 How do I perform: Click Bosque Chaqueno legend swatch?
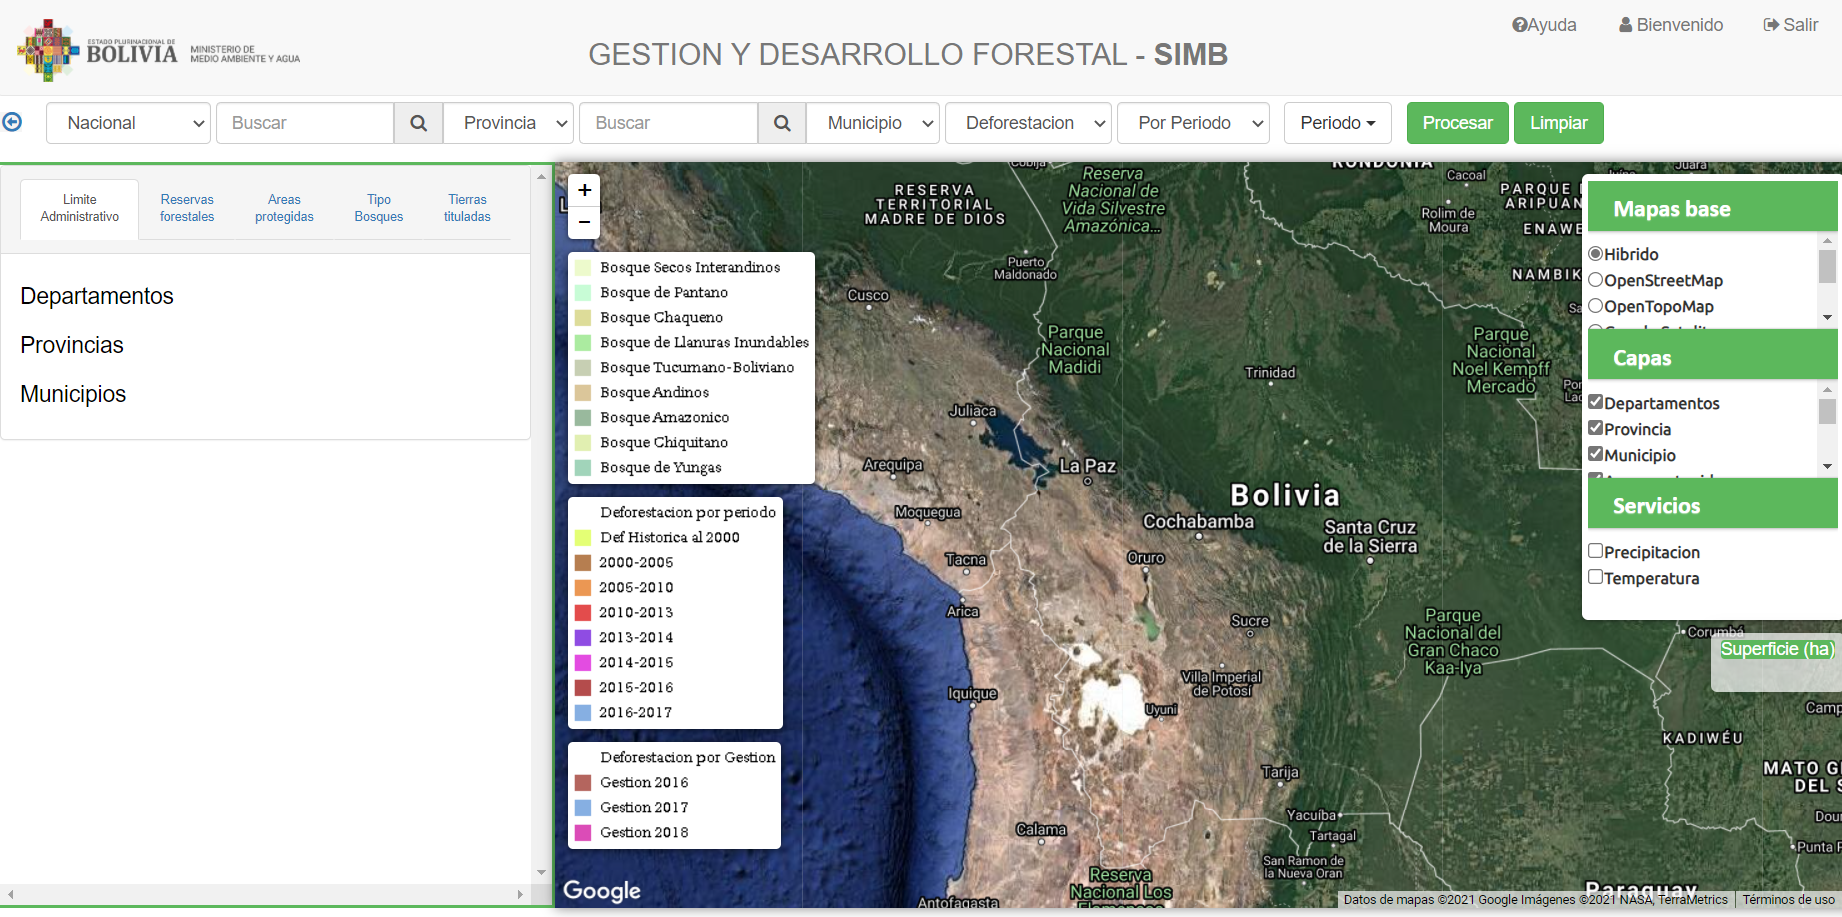583,318
